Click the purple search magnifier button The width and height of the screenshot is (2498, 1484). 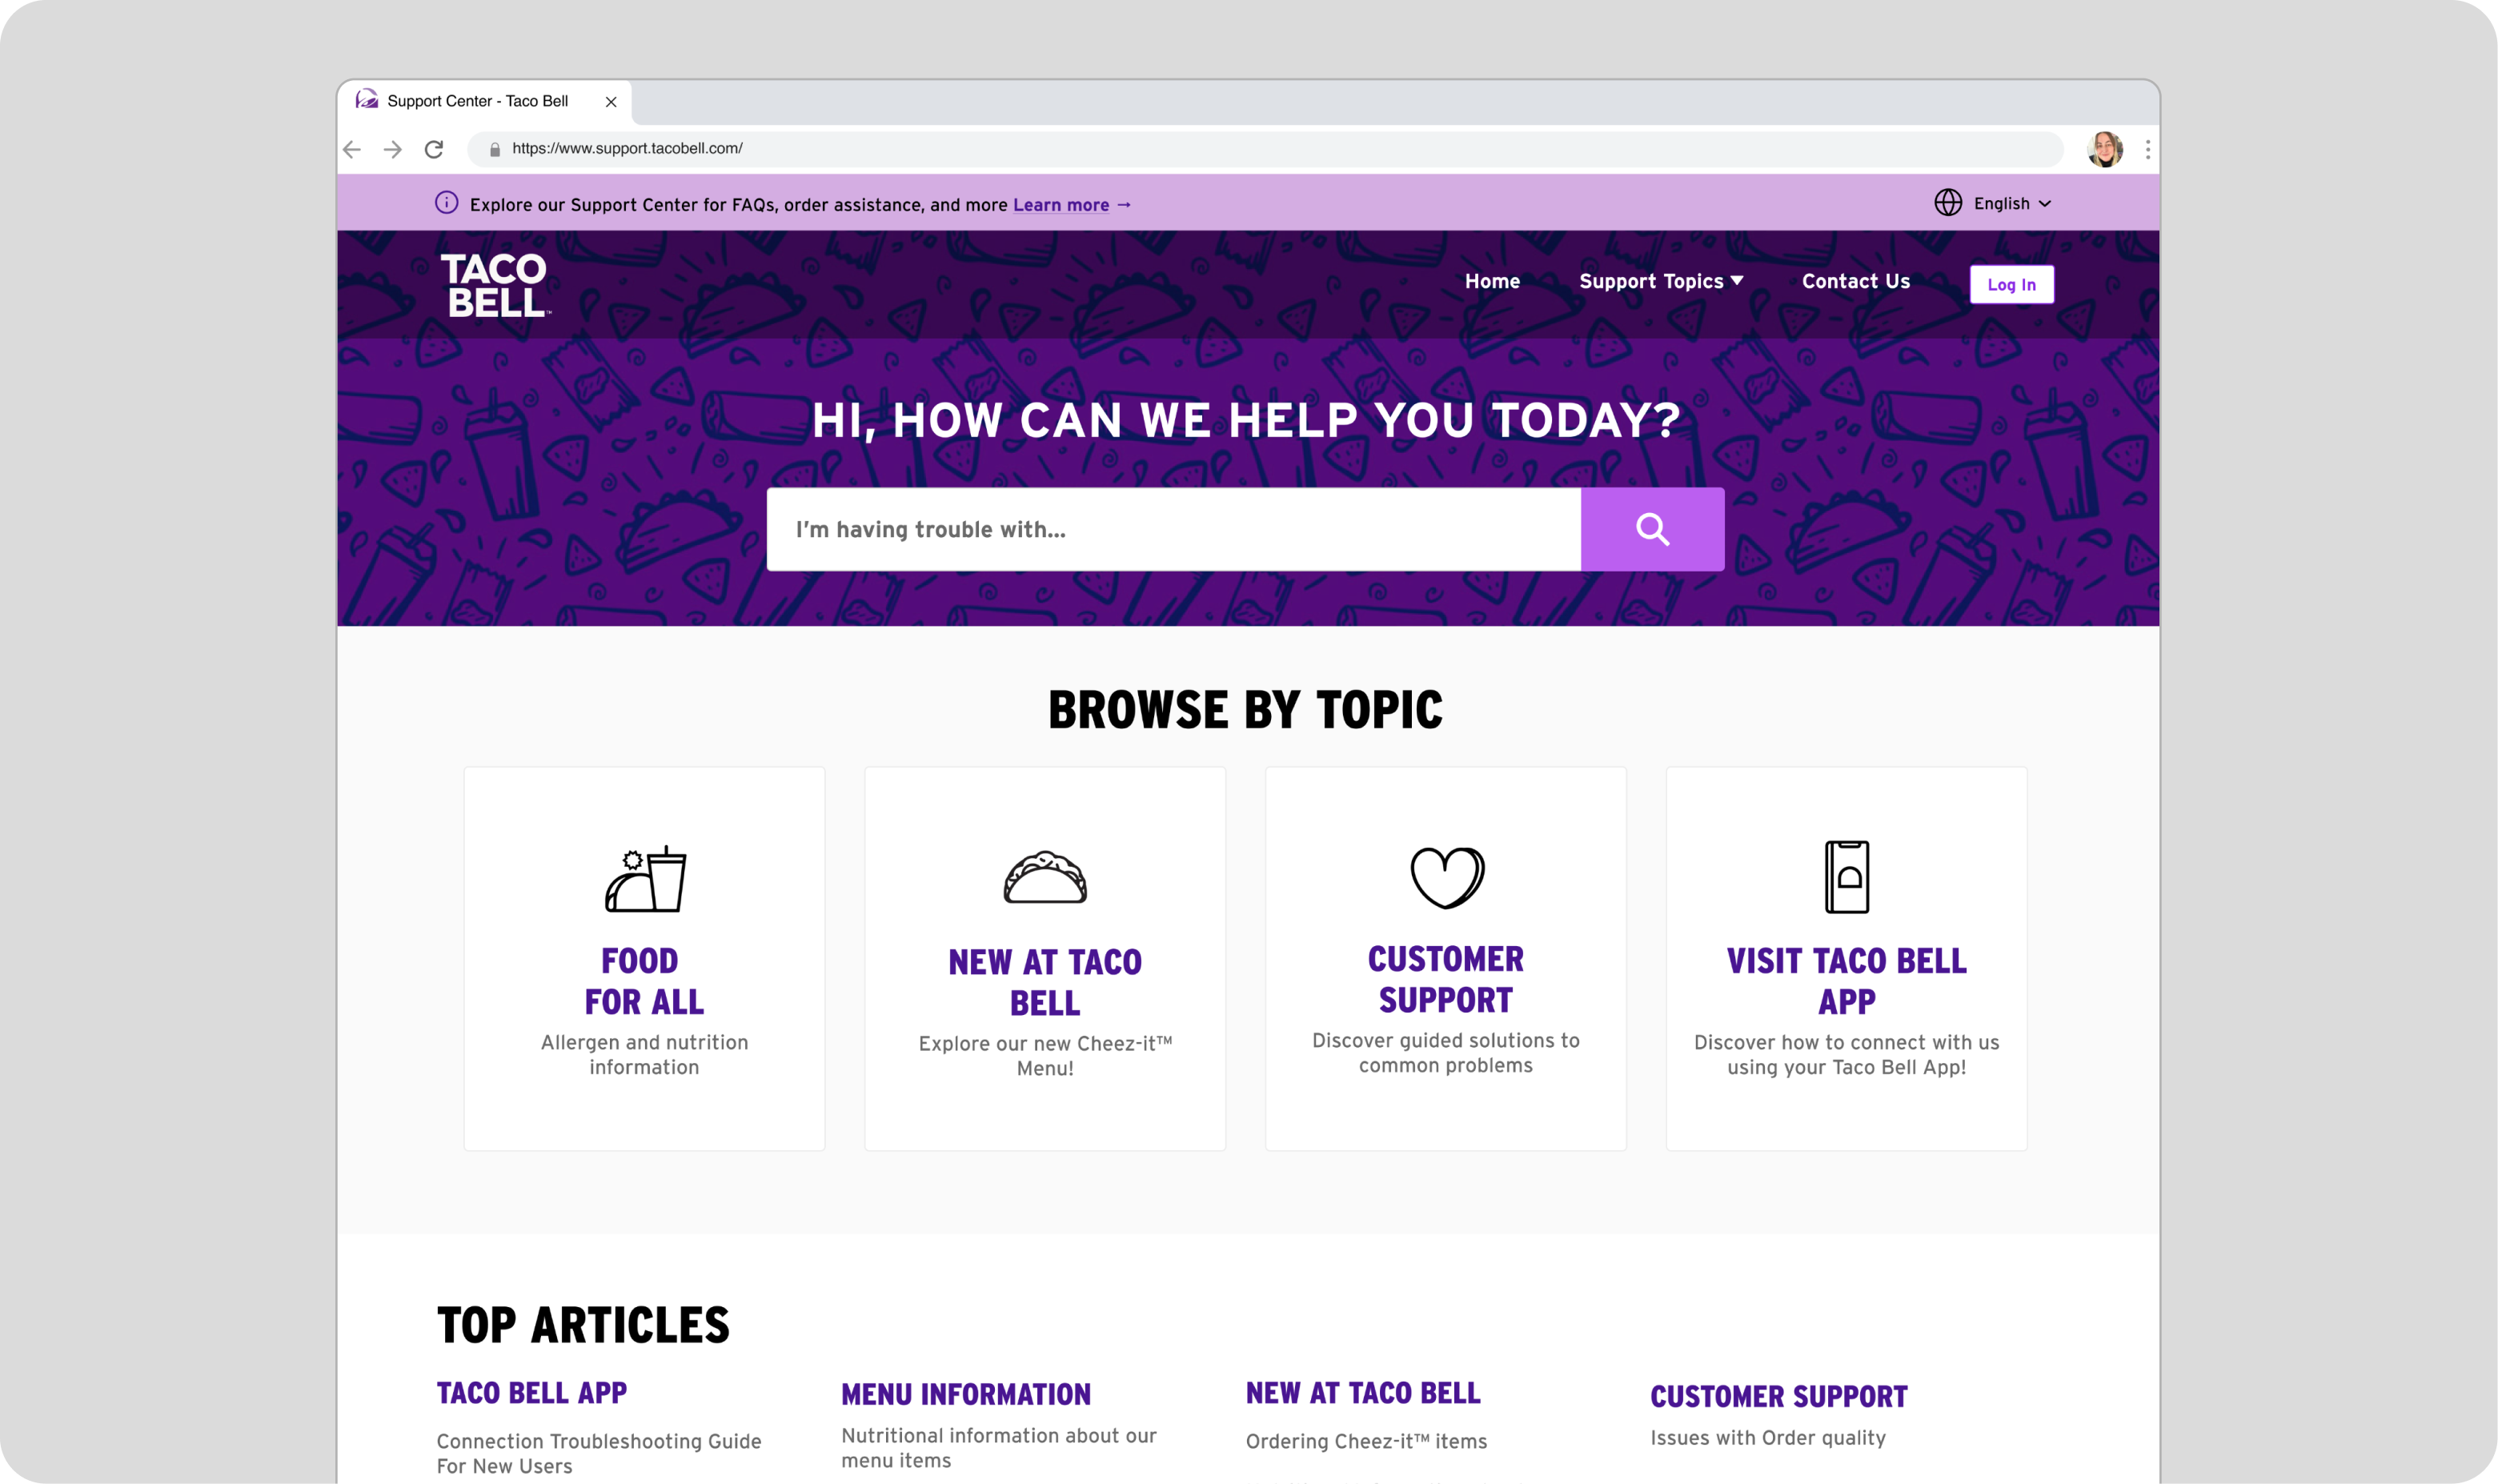point(1651,529)
